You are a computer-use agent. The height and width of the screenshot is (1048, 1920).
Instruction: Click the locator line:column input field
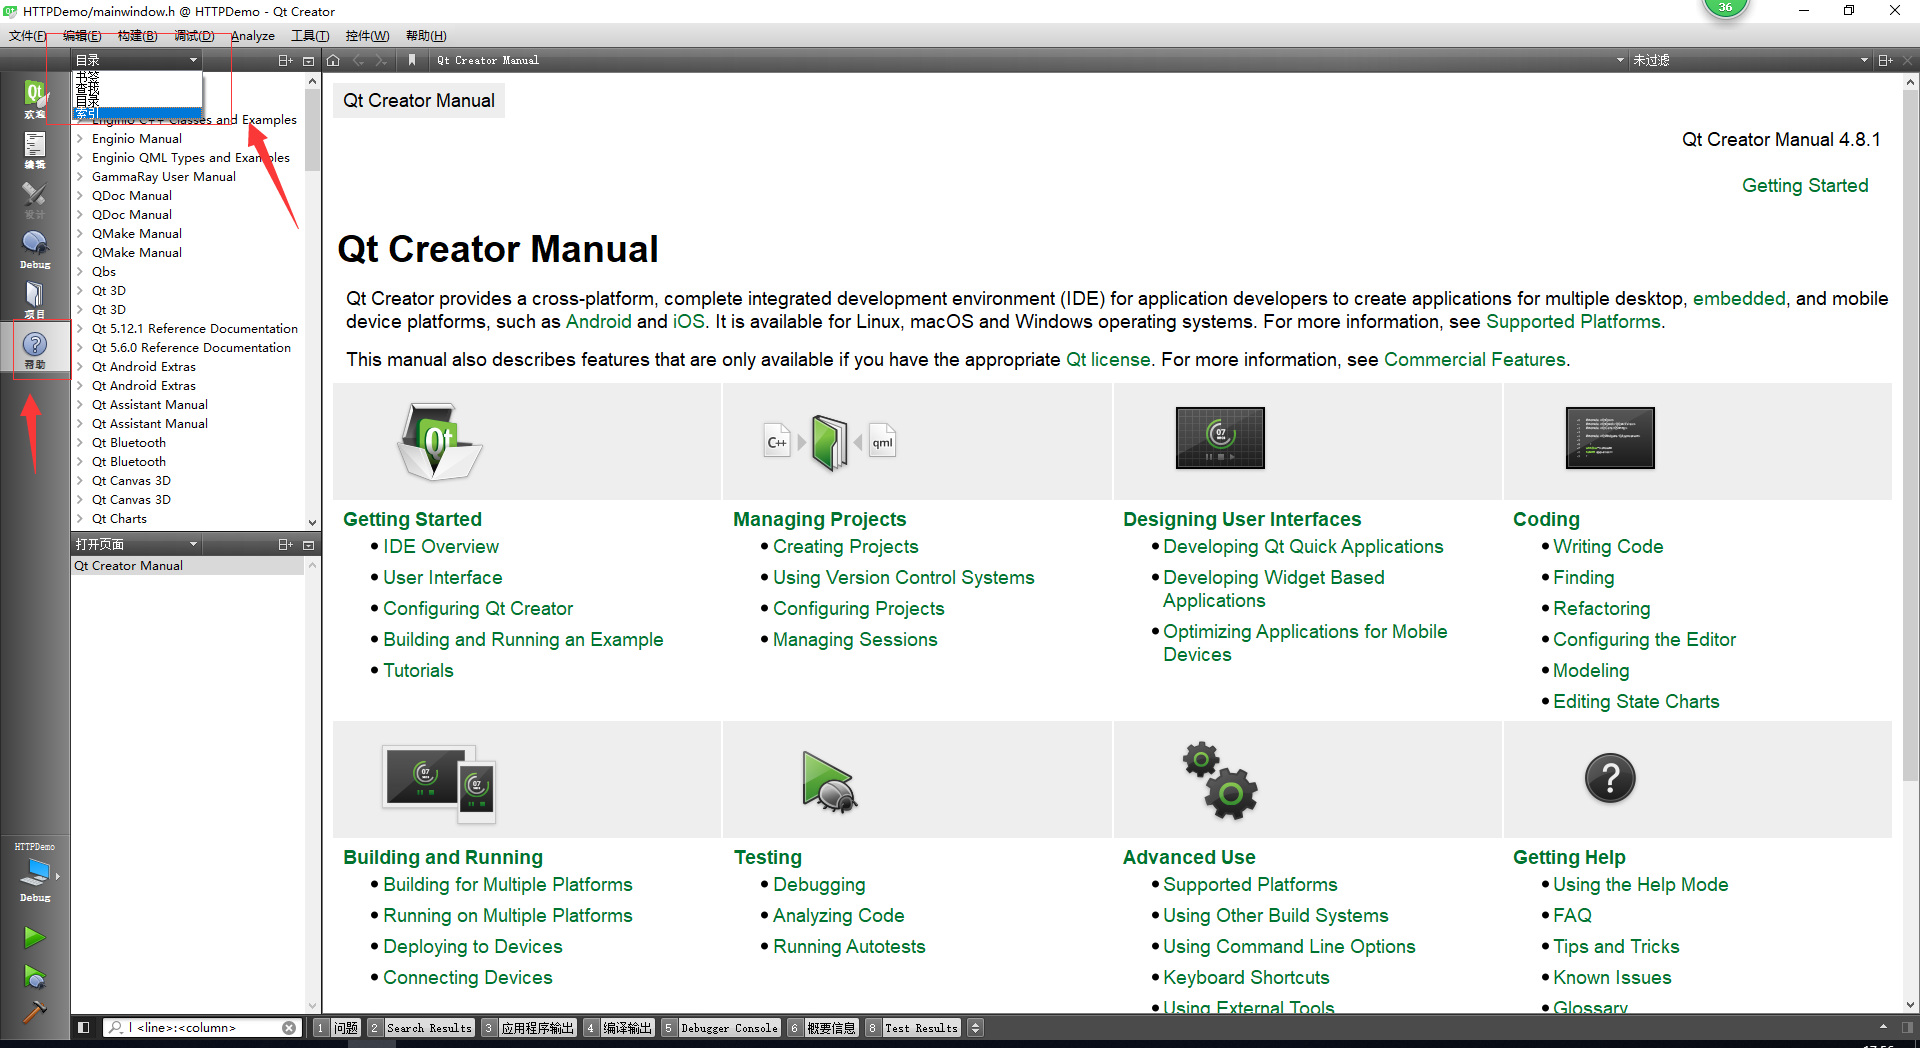(200, 1028)
